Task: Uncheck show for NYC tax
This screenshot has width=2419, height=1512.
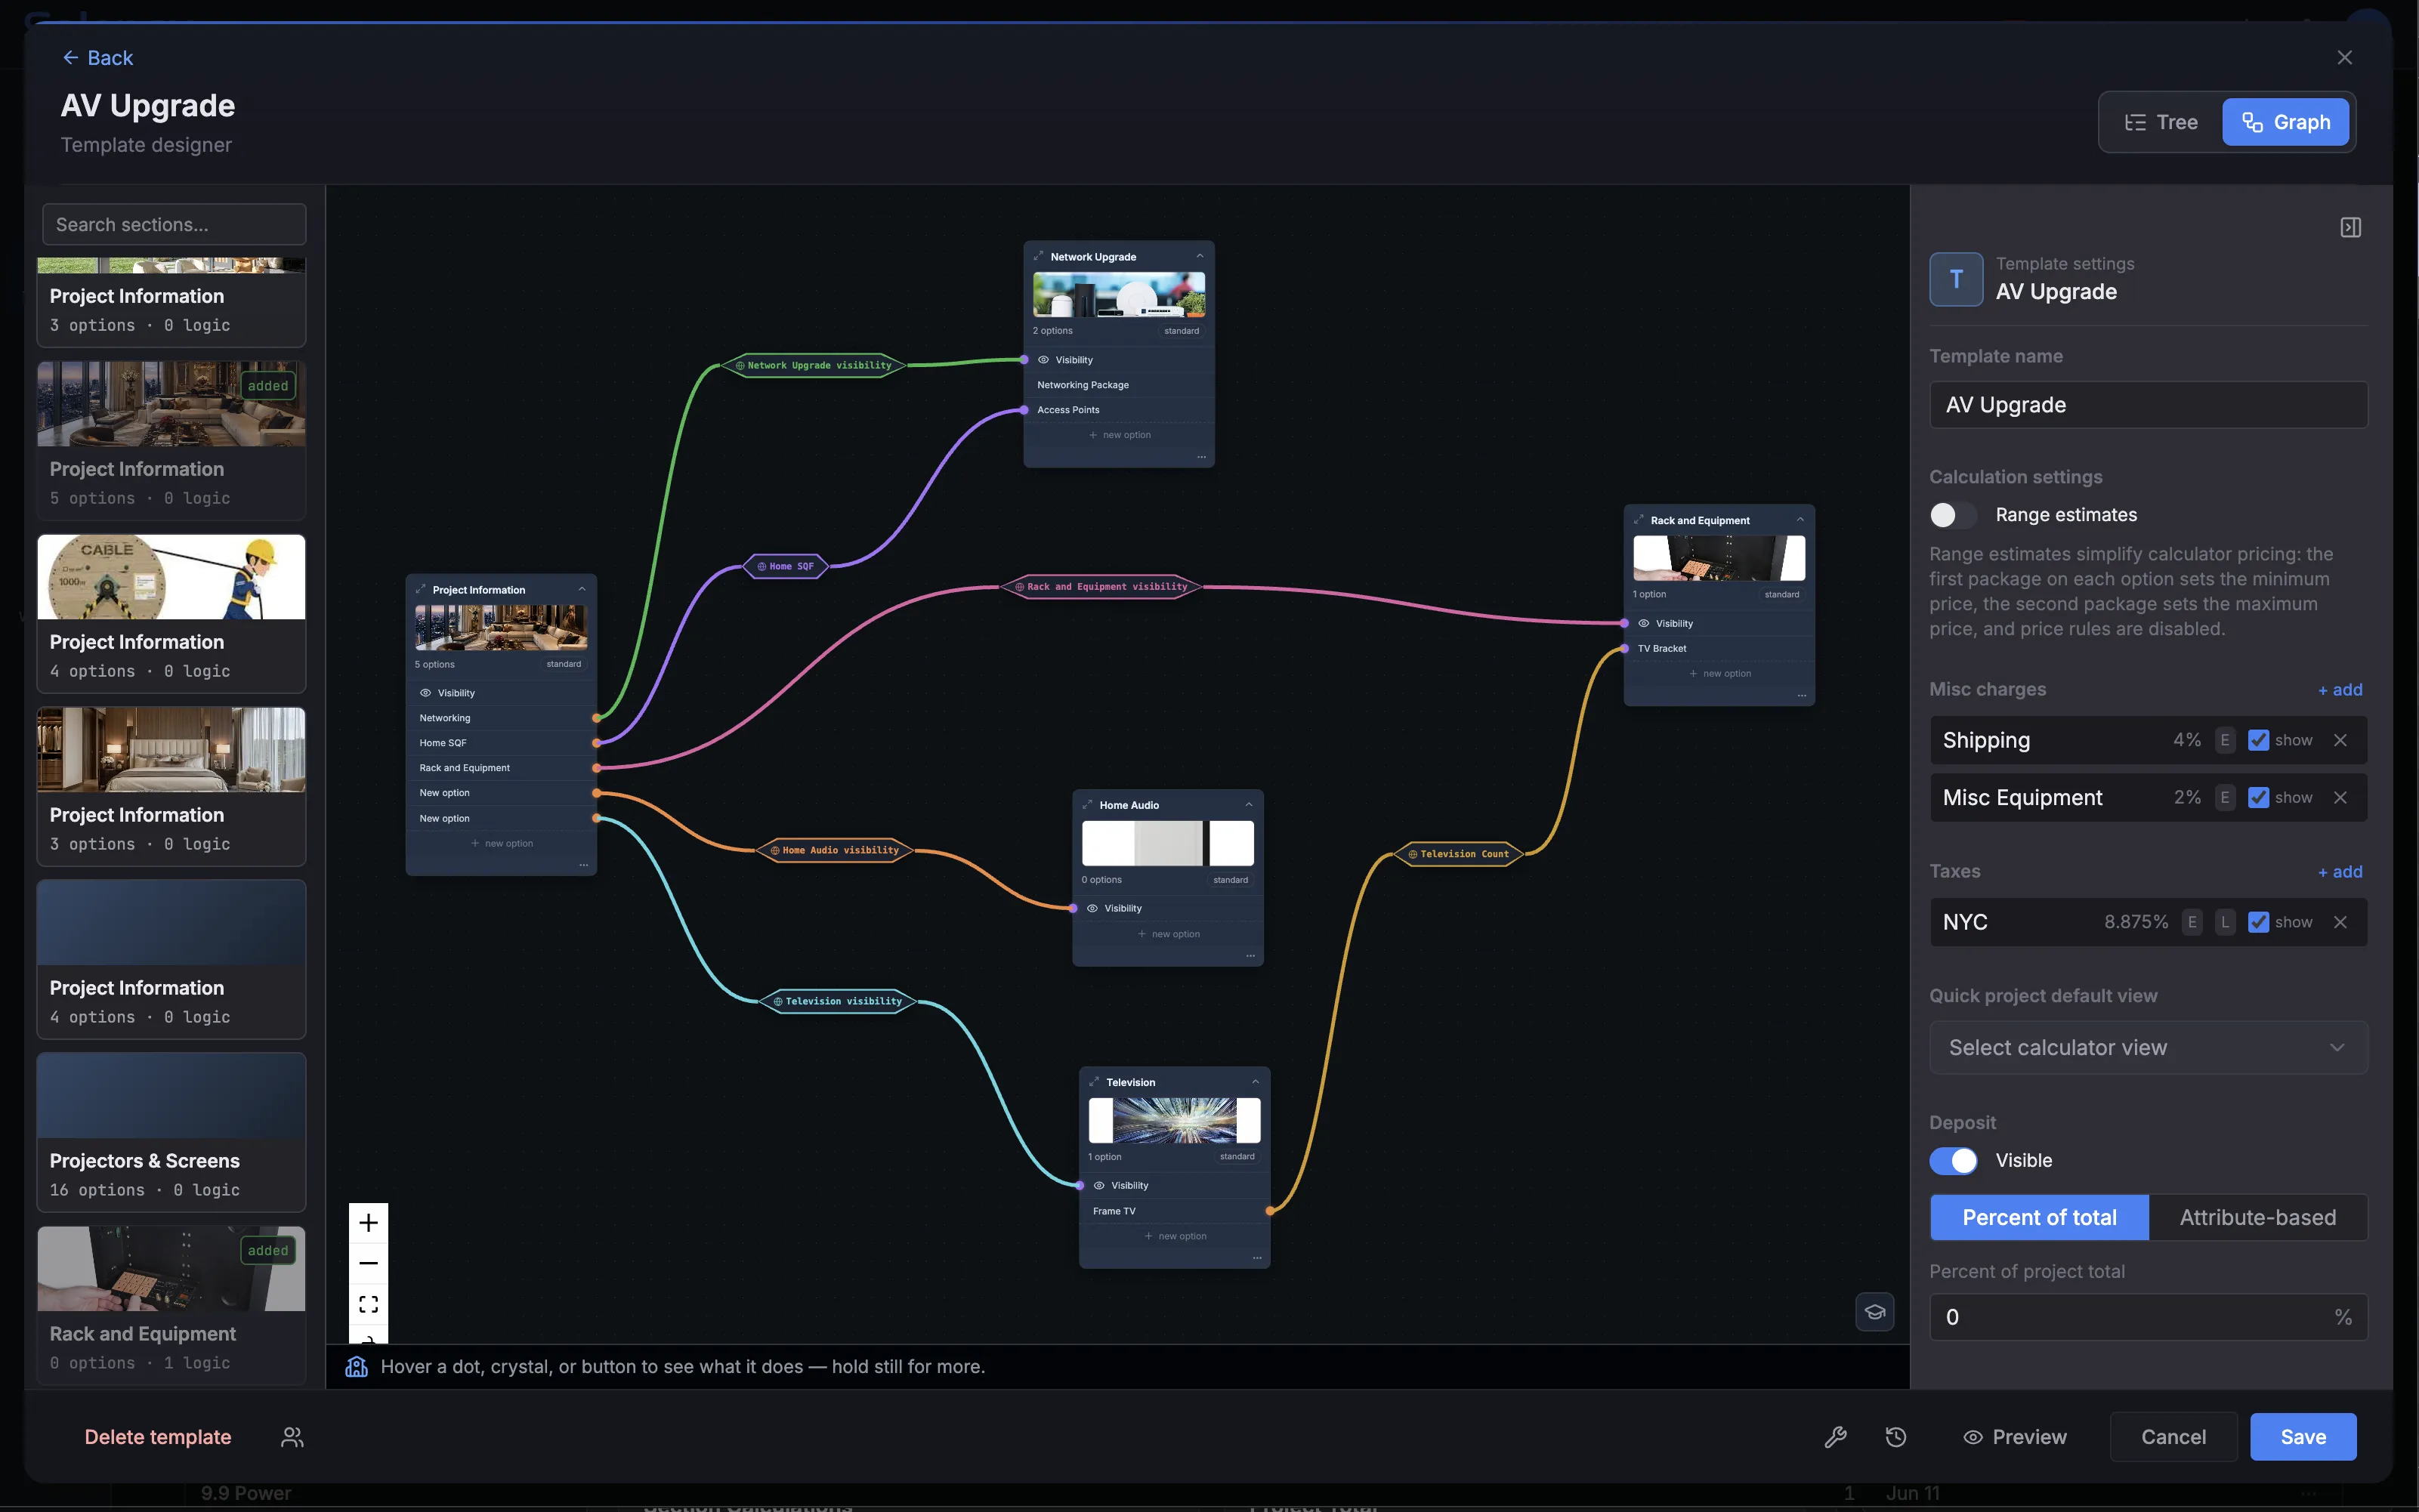Action: 2258,922
